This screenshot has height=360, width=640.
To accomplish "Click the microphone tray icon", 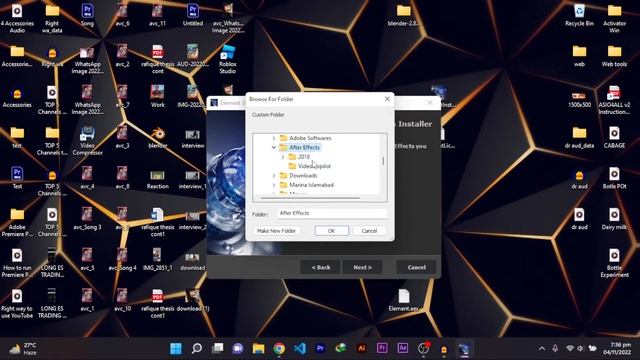I will pos(555,349).
